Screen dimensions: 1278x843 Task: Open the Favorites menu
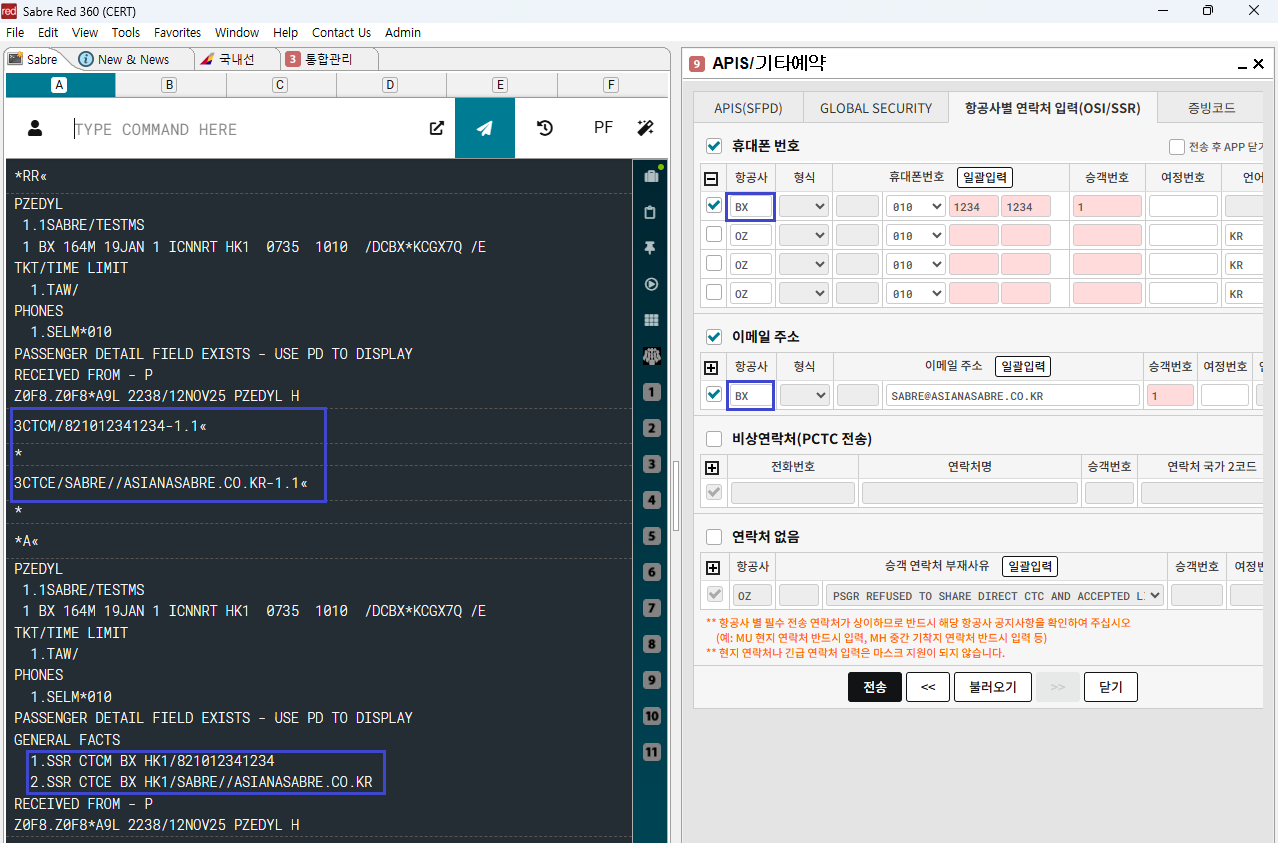177,33
